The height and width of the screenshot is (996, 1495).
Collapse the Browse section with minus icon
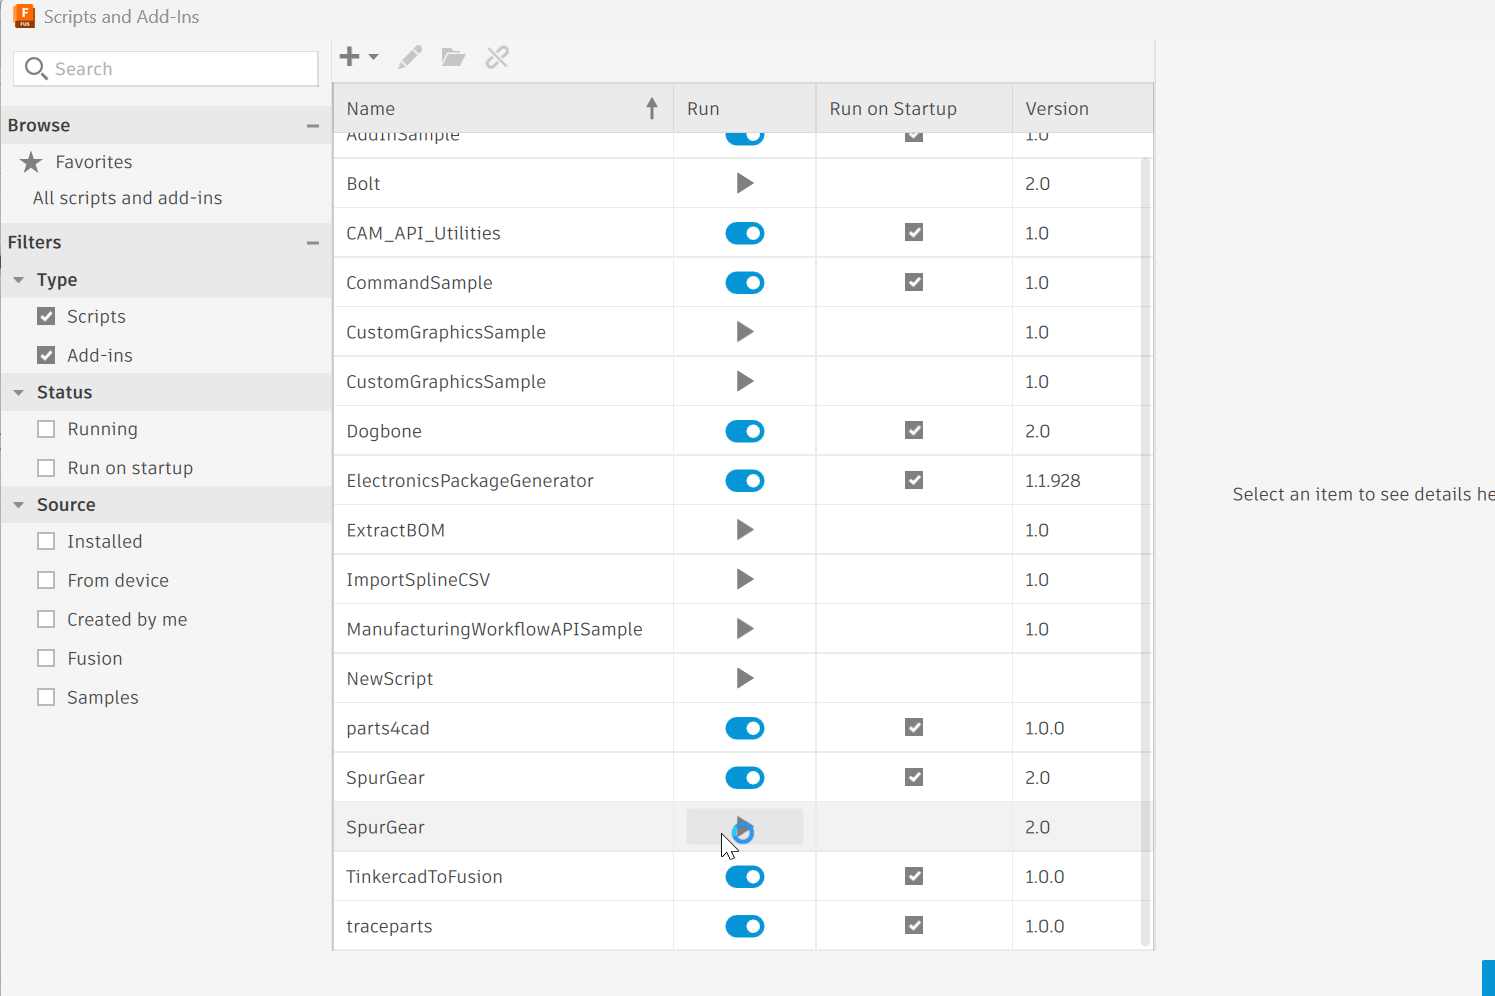point(313,126)
